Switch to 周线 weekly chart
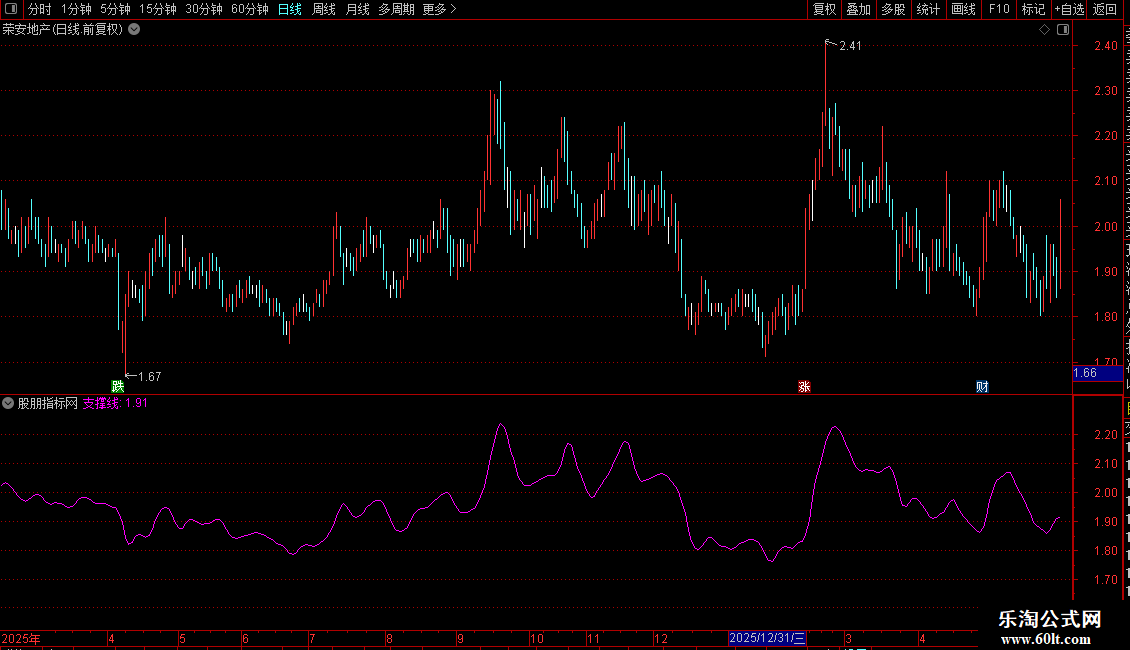The height and width of the screenshot is (650, 1130). (324, 9)
